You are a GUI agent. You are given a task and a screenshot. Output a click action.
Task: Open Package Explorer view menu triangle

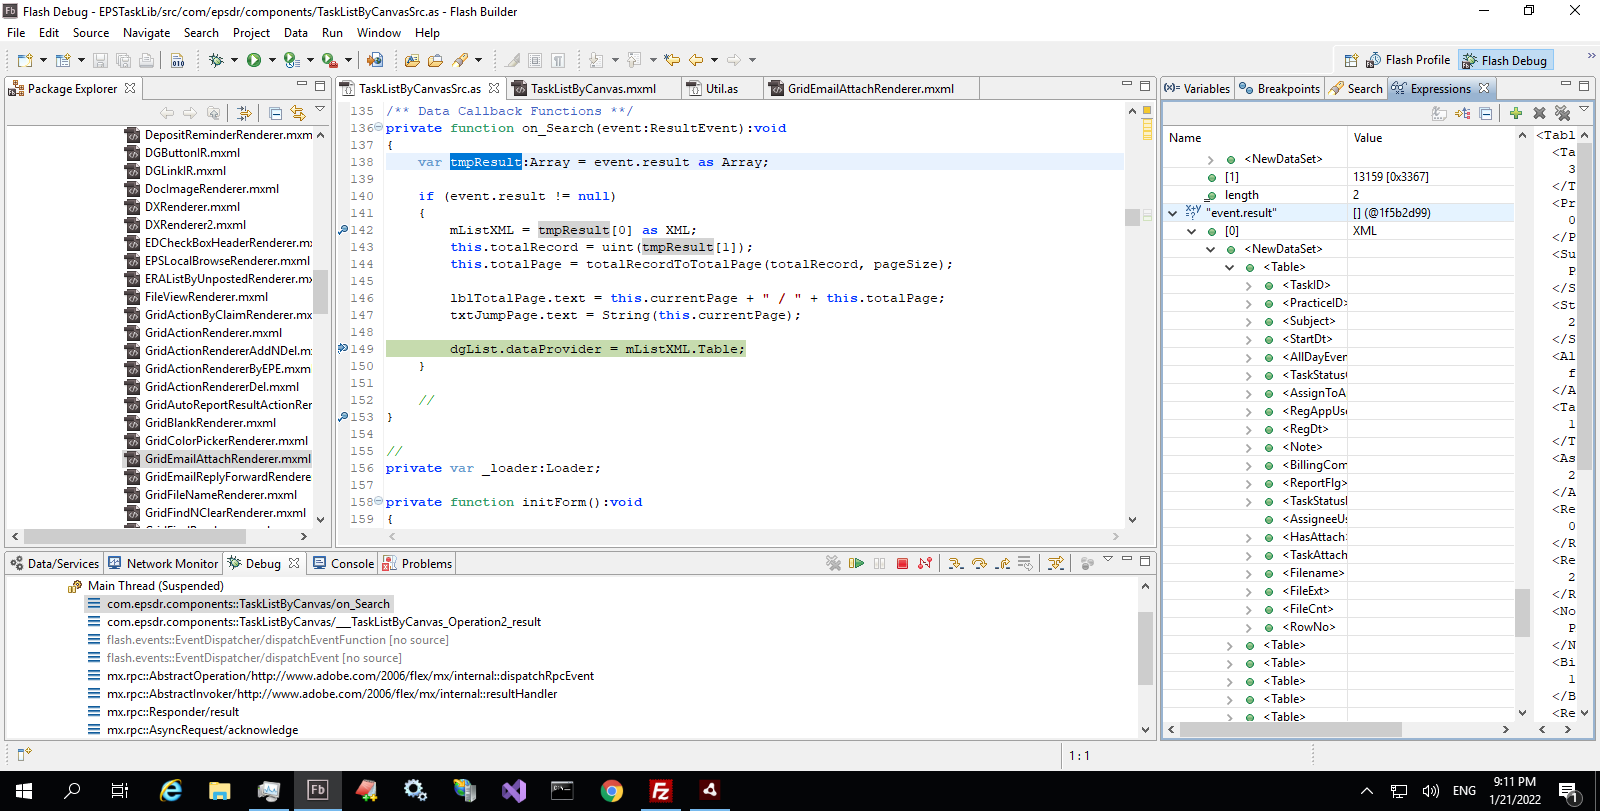coord(320,109)
